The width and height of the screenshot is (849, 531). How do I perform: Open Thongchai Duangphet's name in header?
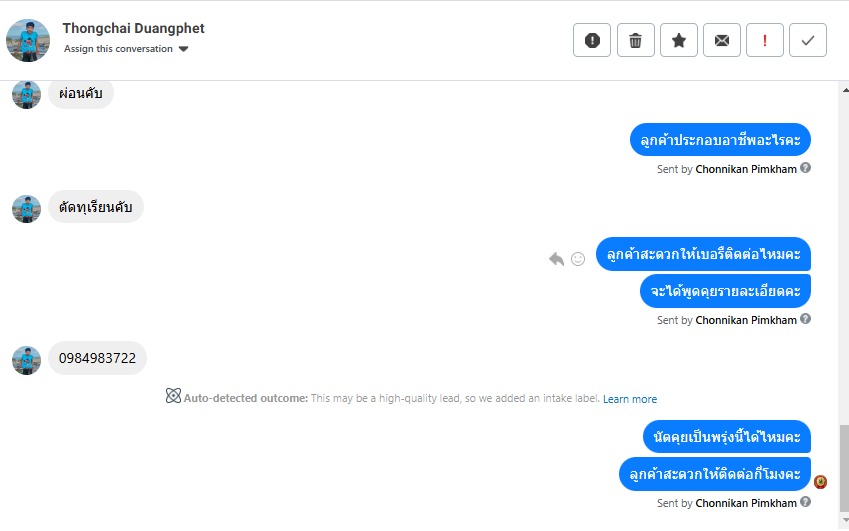point(133,29)
